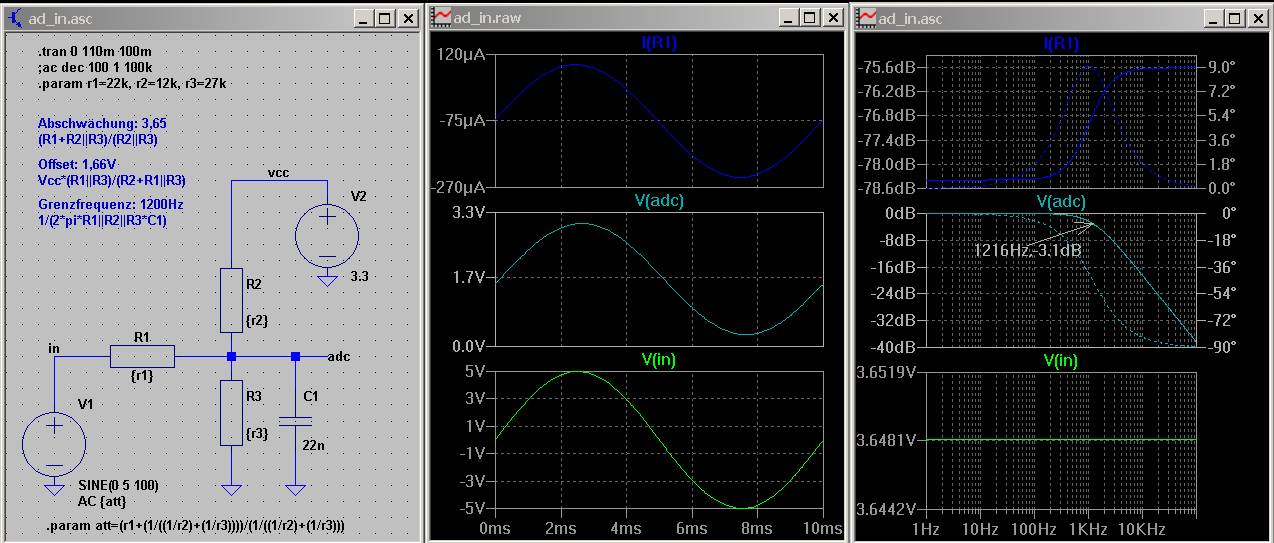This screenshot has height=543, width=1274.
Task: Select voltage source V1 symbol
Action: click(54, 442)
